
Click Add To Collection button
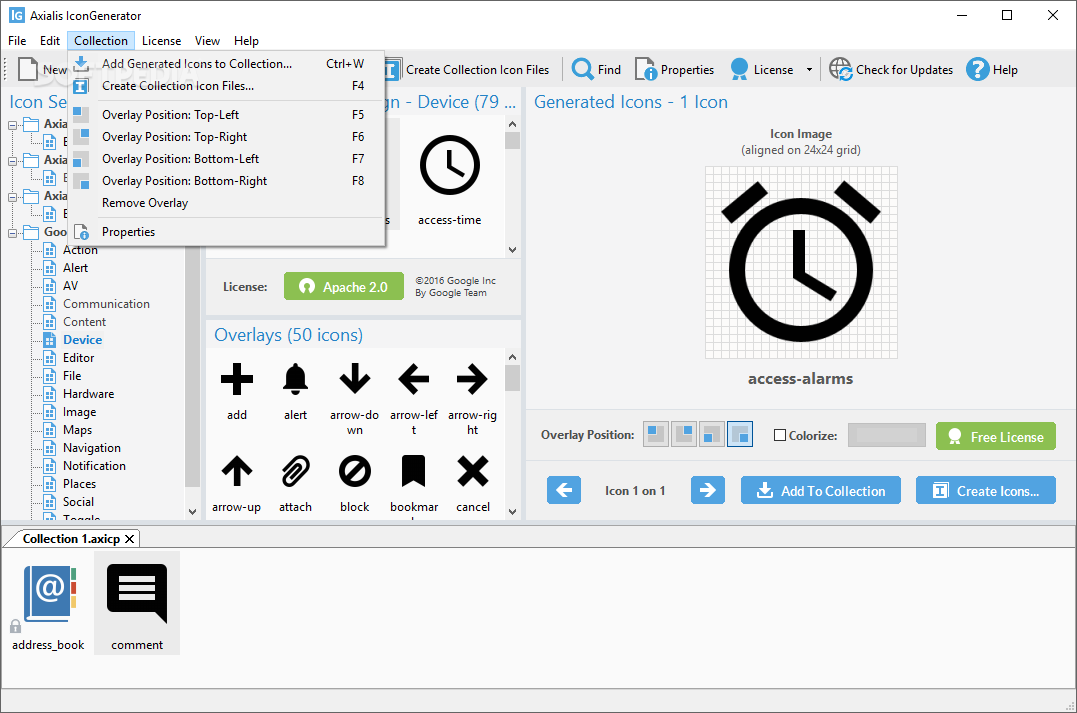[821, 490]
